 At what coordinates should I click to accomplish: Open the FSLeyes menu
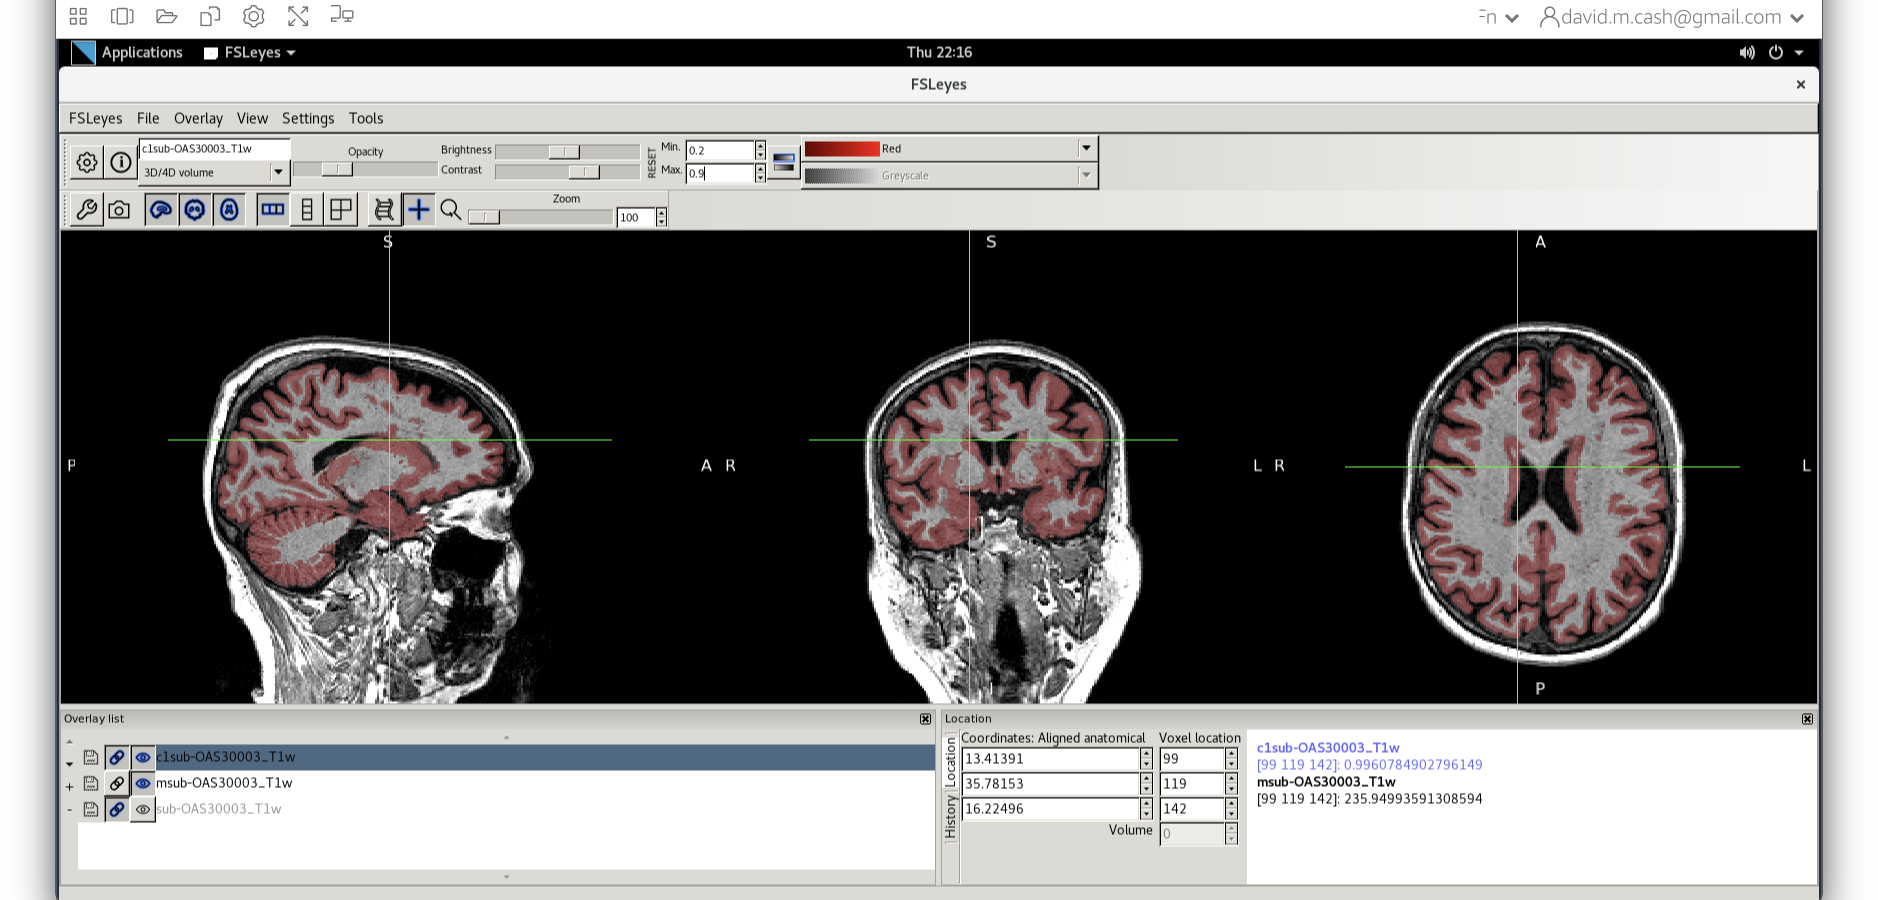95,118
